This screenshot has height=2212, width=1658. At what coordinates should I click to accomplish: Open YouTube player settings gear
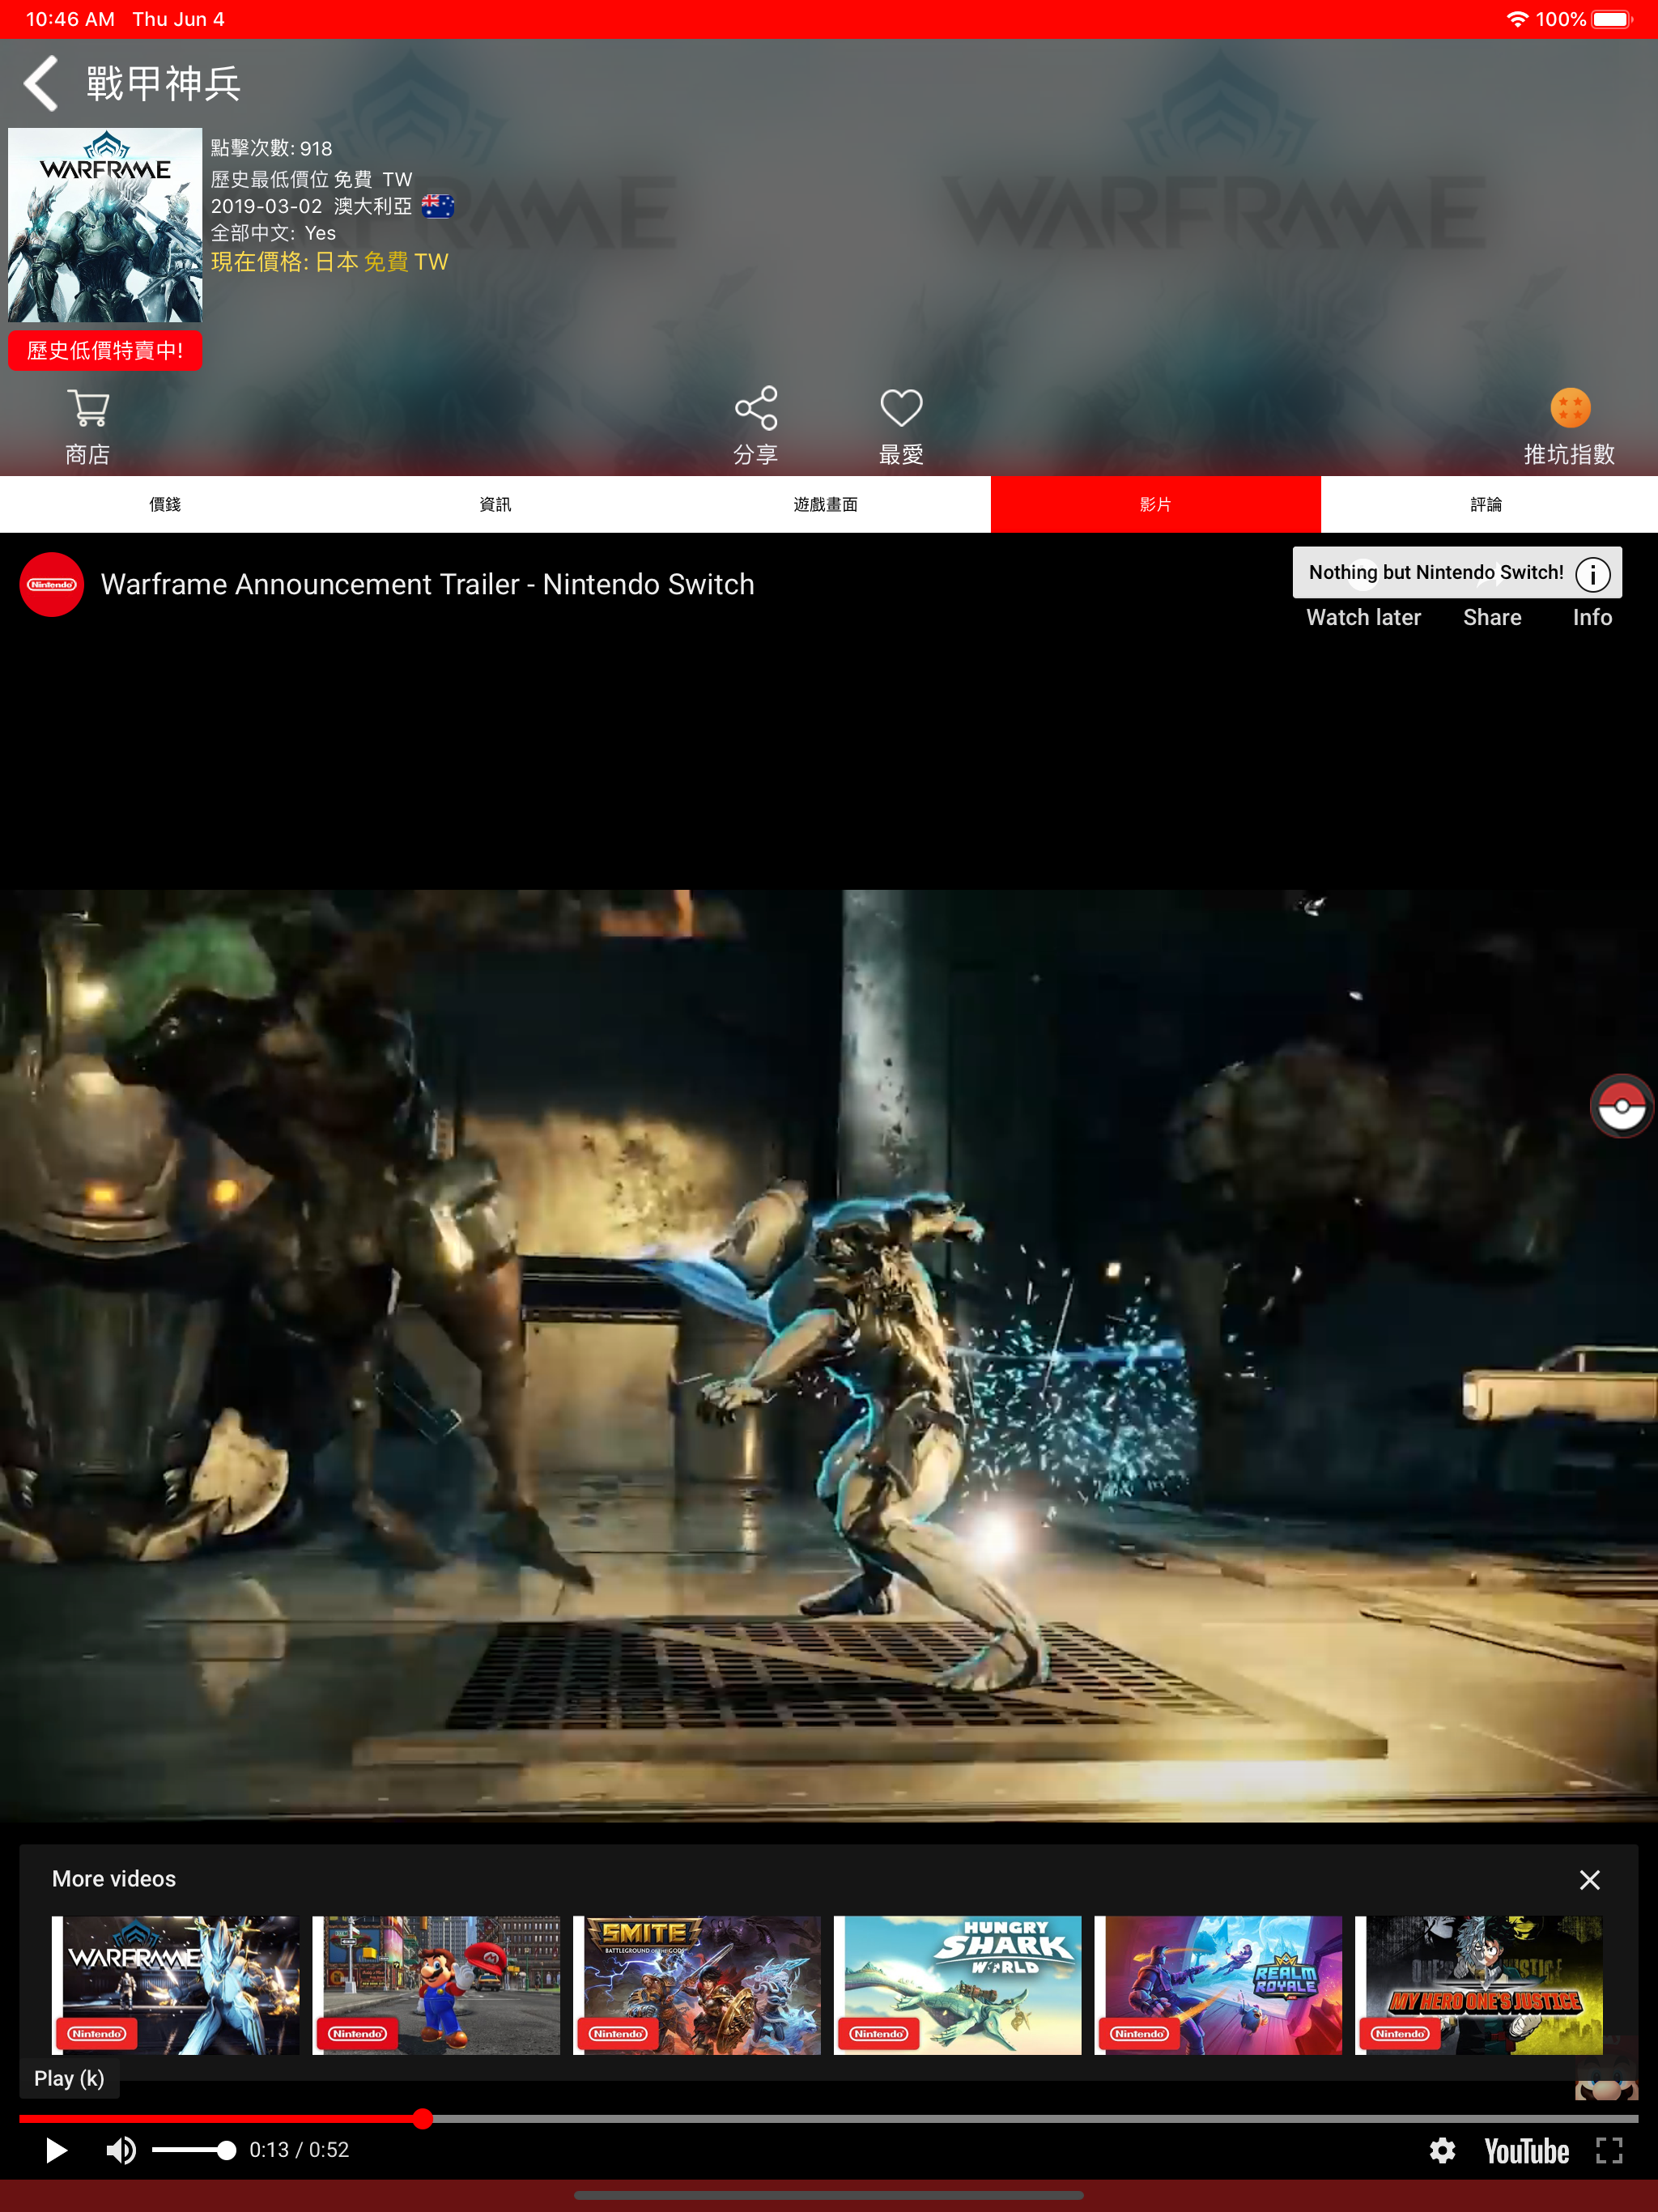[1442, 2151]
